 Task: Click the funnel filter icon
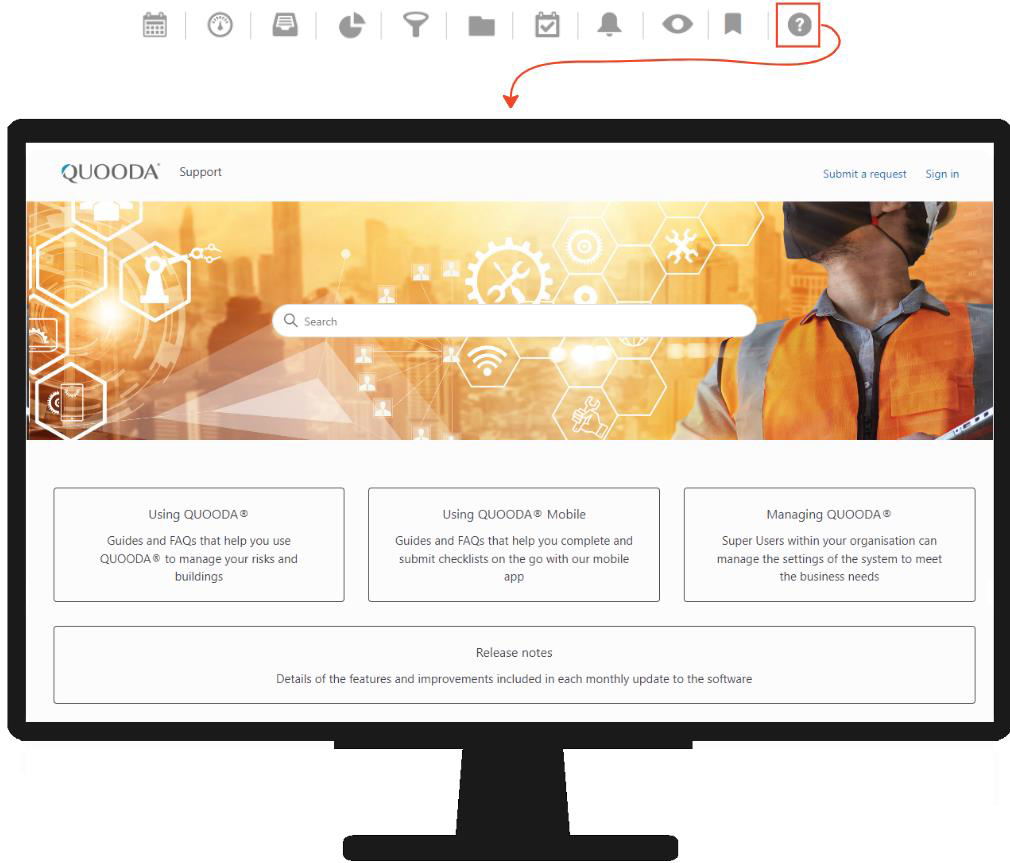click(415, 25)
